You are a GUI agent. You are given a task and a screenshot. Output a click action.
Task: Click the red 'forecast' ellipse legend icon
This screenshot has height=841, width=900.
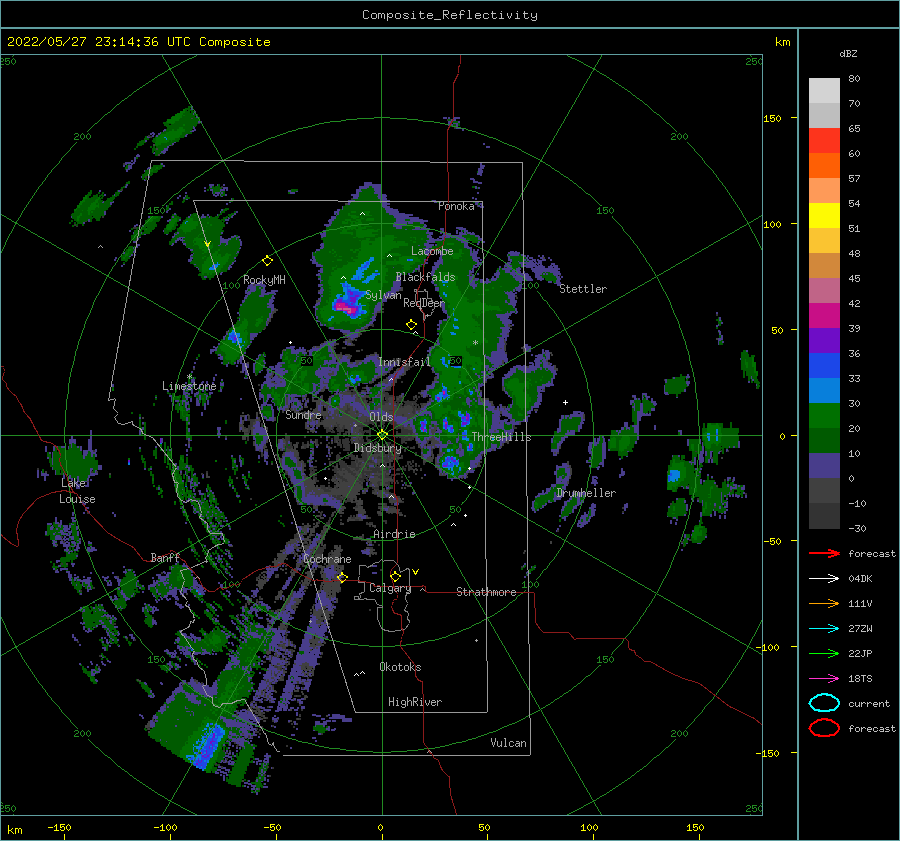coord(824,728)
